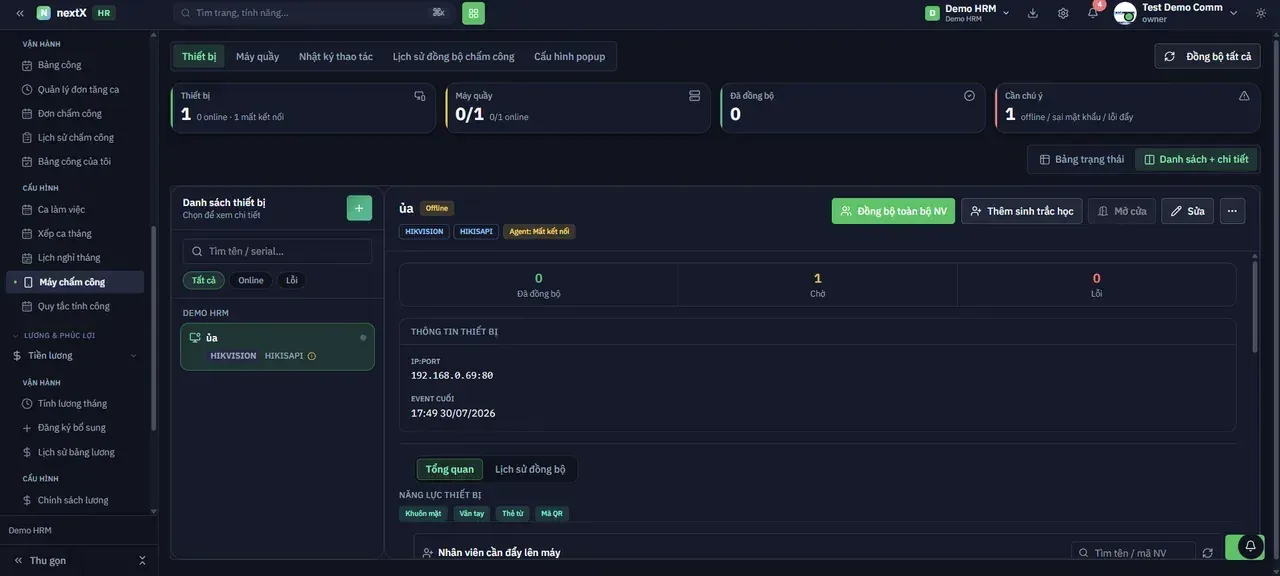Switch to the Máy quầy tab
The width and height of the screenshot is (1280, 576).
tap(257, 56)
